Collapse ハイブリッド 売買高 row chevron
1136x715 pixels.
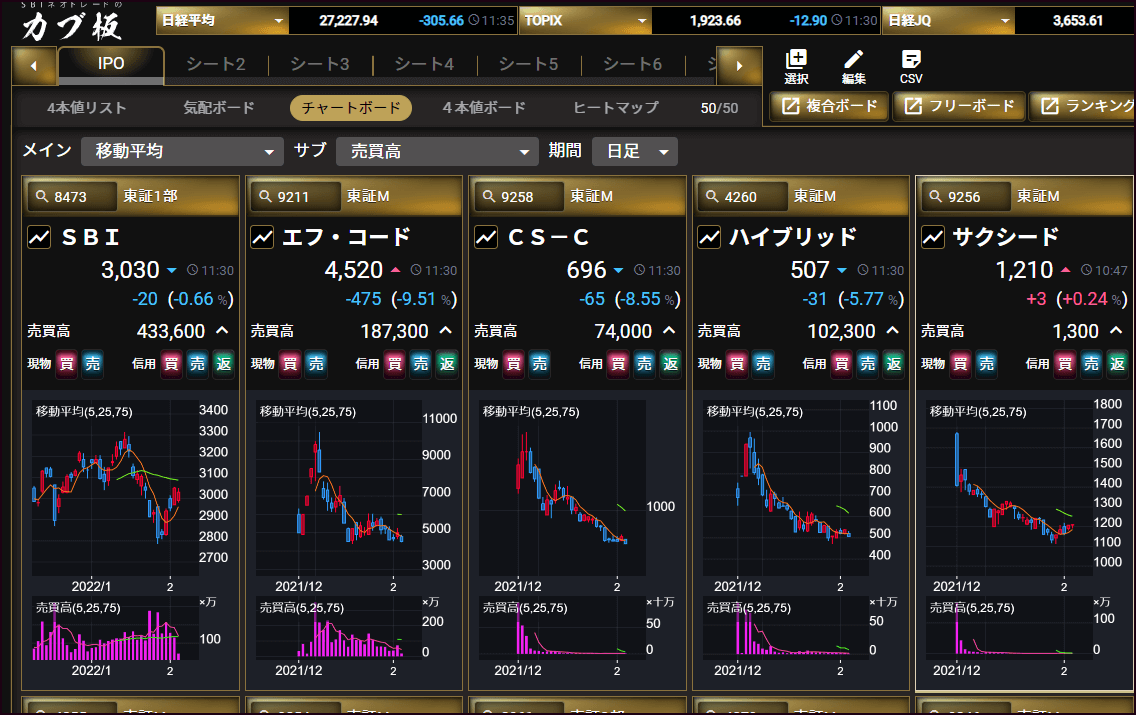[893, 331]
